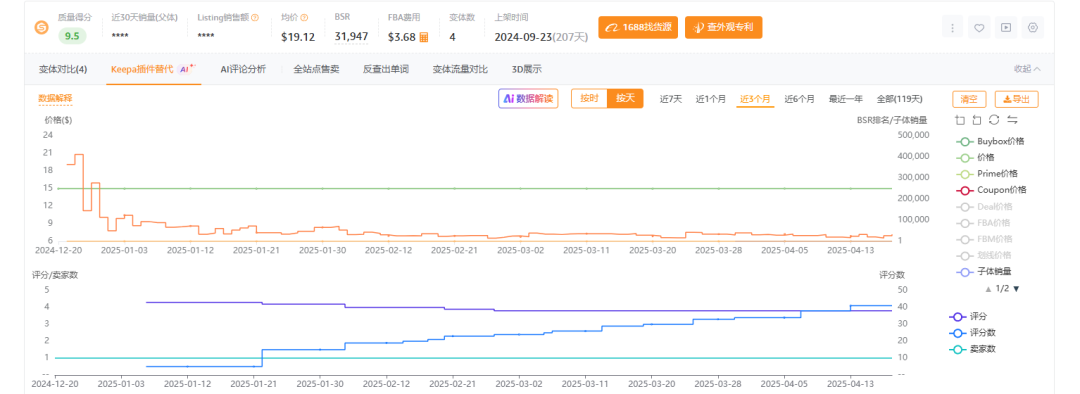Click the 导出 export button

(1016, 99)
